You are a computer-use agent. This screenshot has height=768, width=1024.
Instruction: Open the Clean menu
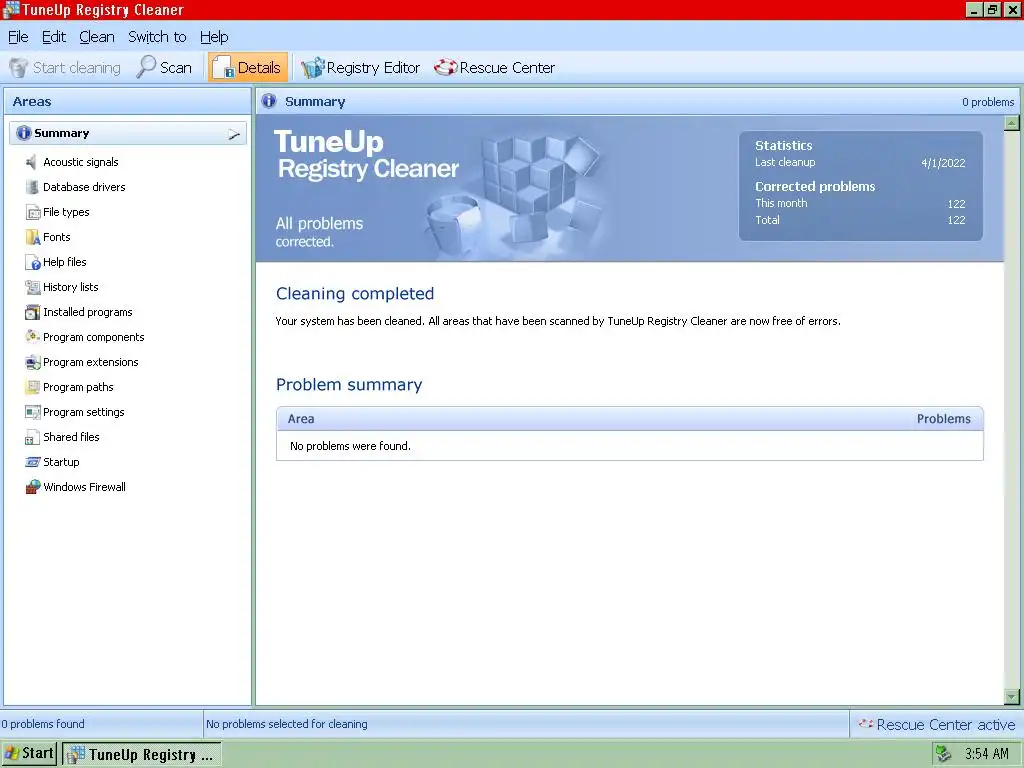[97, 37]
